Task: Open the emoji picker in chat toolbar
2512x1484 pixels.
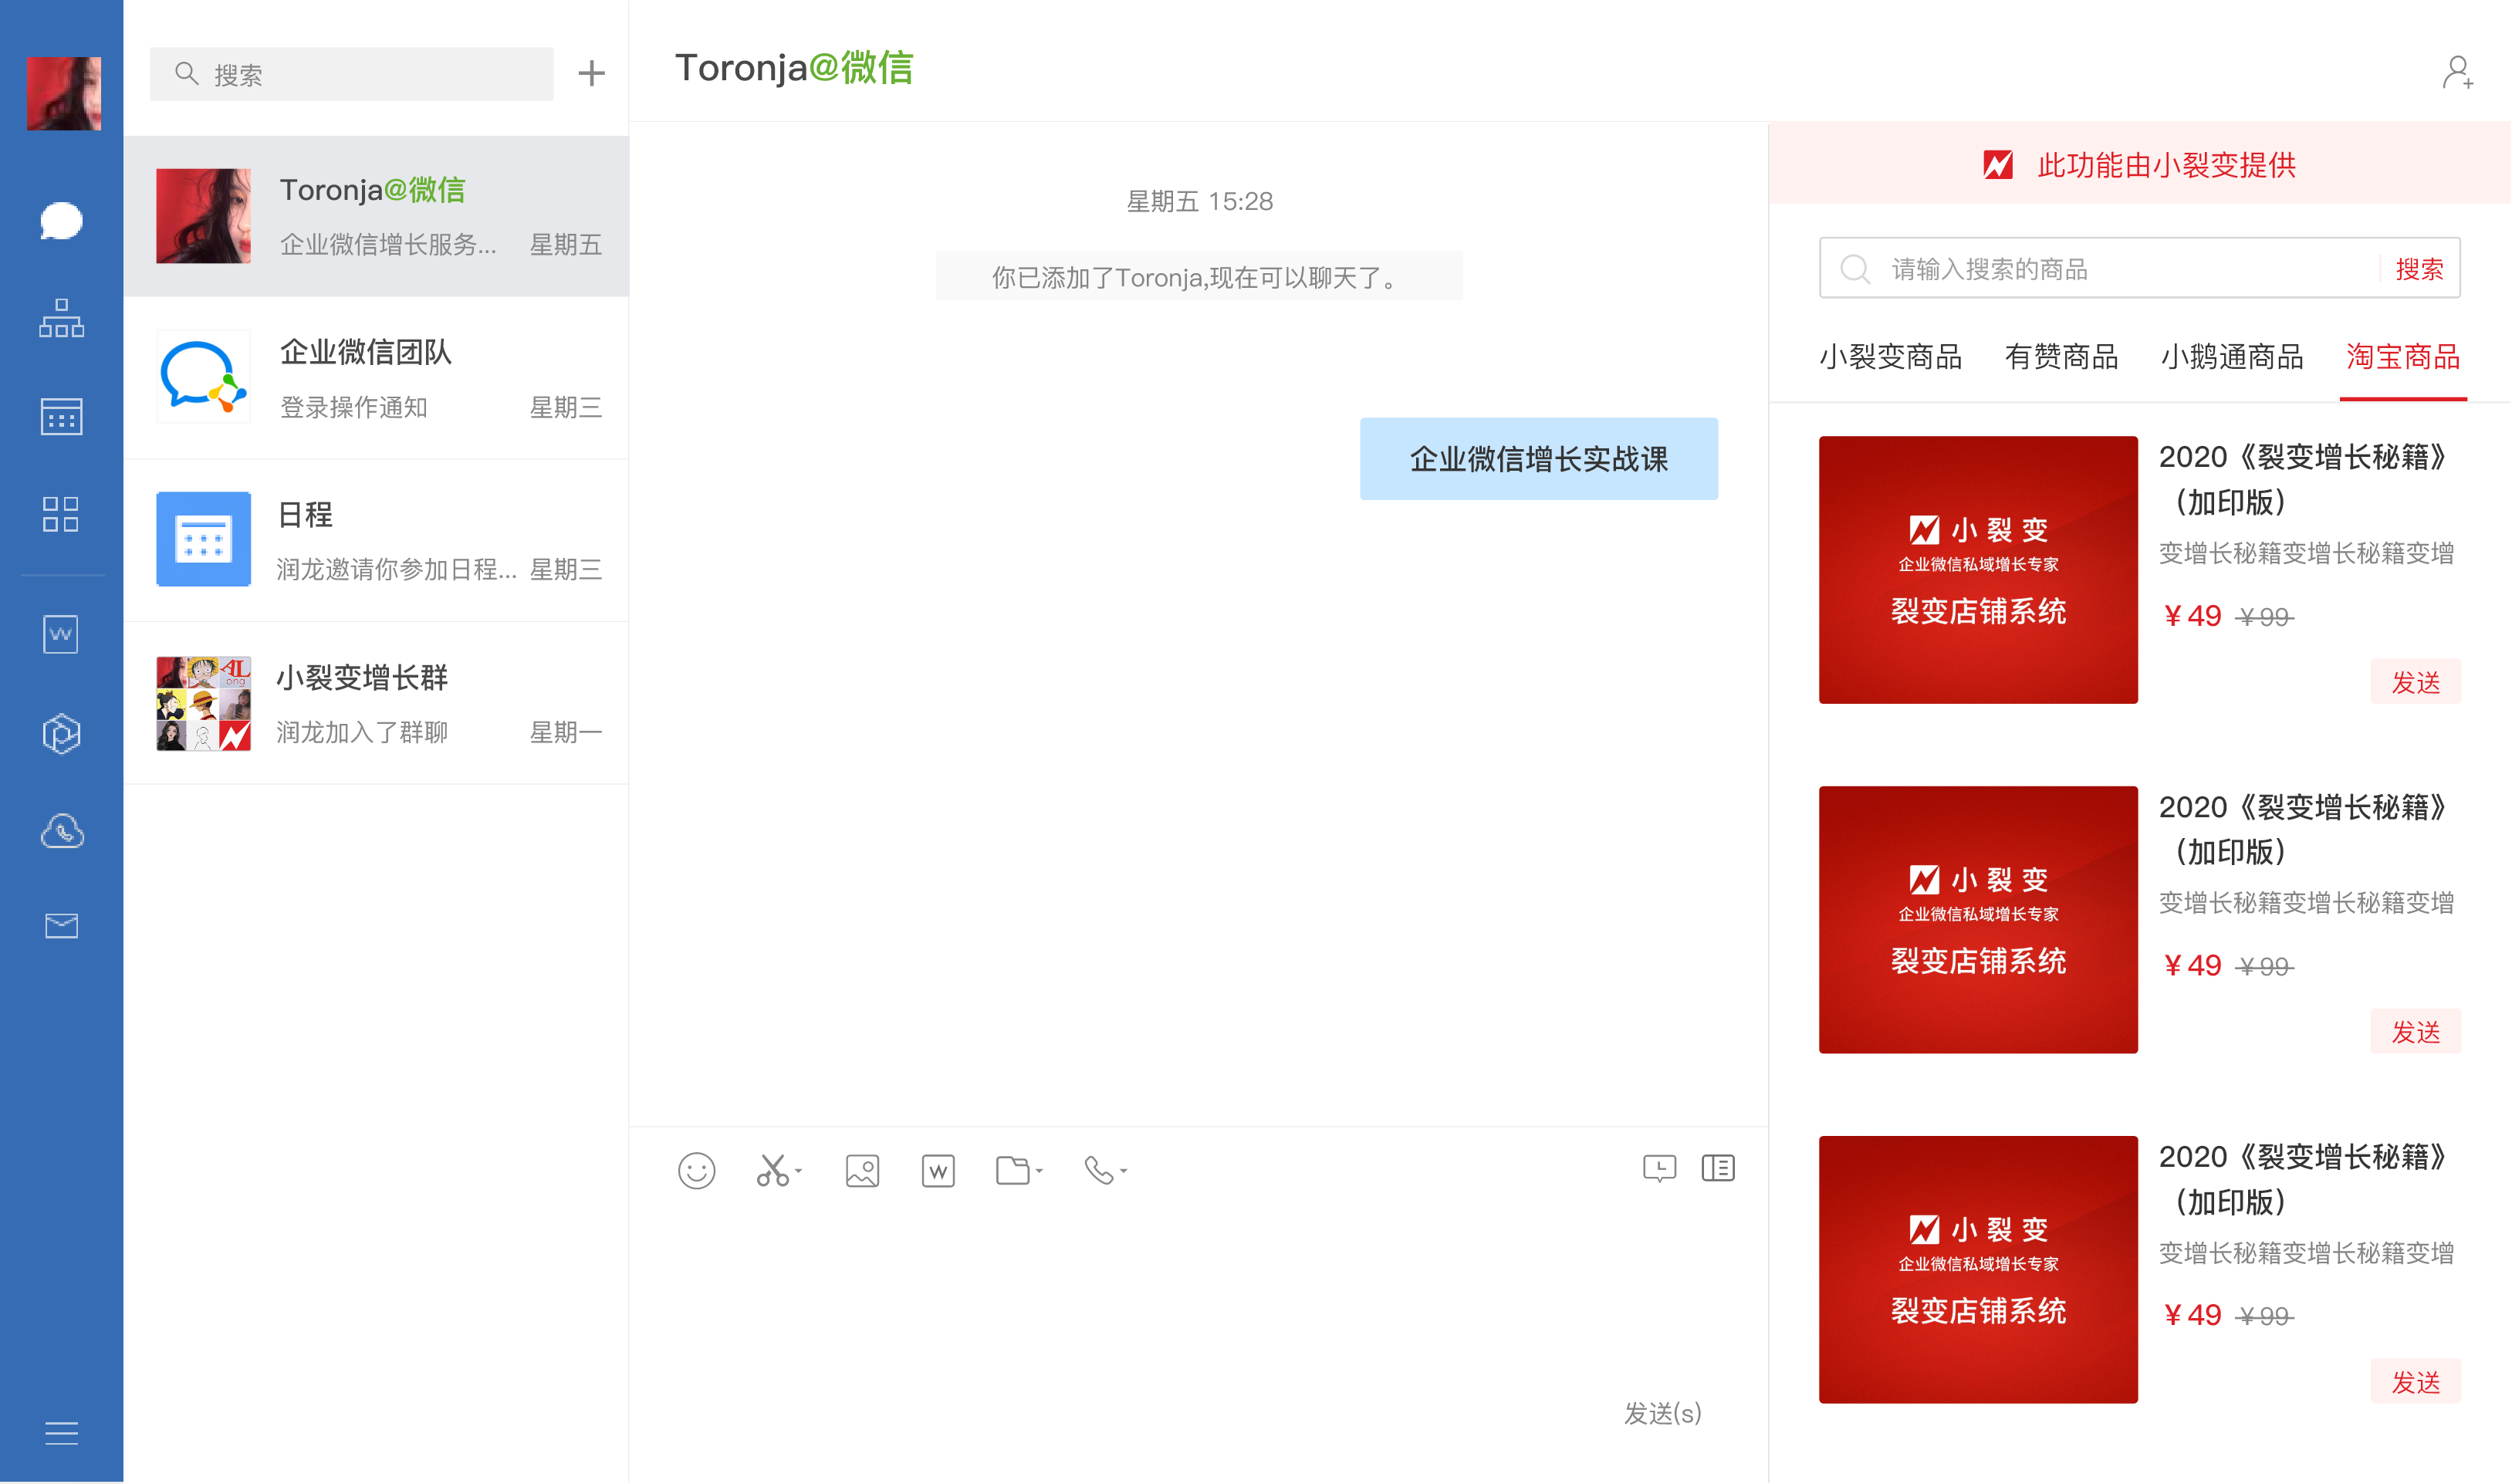Action: 696,1170
